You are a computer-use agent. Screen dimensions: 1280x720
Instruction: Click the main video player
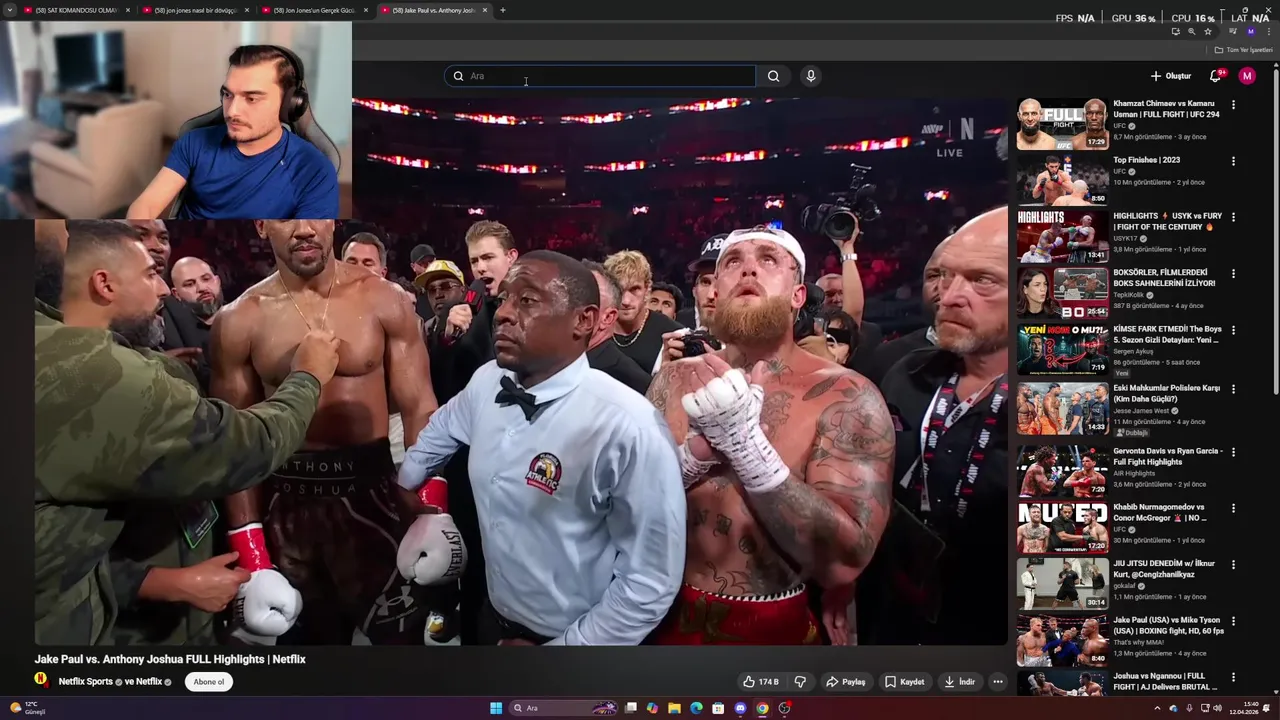coord(521,371)
